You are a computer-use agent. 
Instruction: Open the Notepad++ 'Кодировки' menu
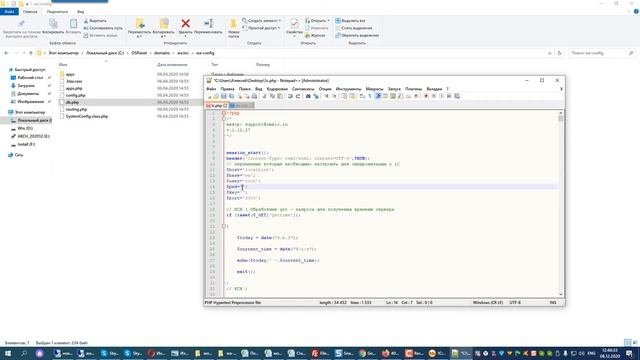277,89
